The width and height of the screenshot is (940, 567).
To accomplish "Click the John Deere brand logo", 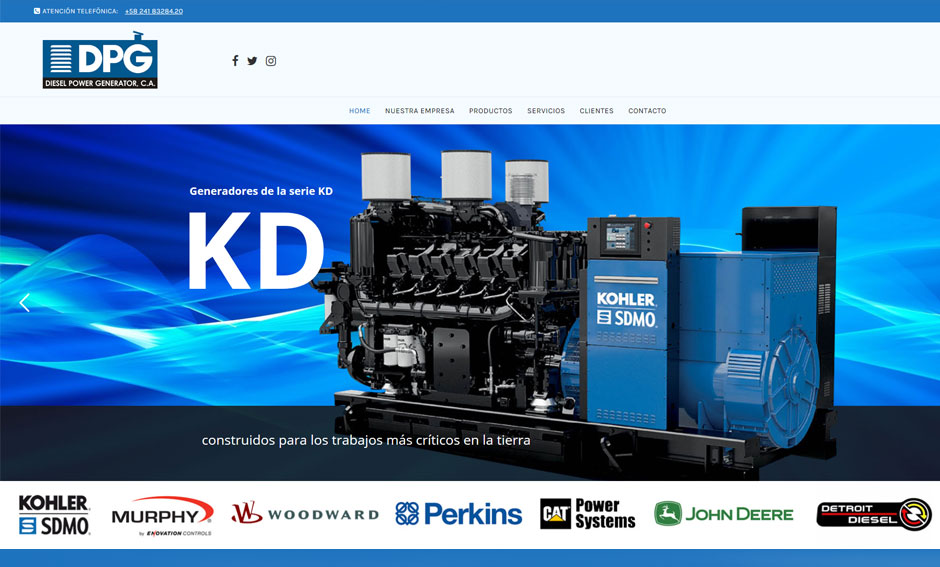I will (x=724, y=514).
